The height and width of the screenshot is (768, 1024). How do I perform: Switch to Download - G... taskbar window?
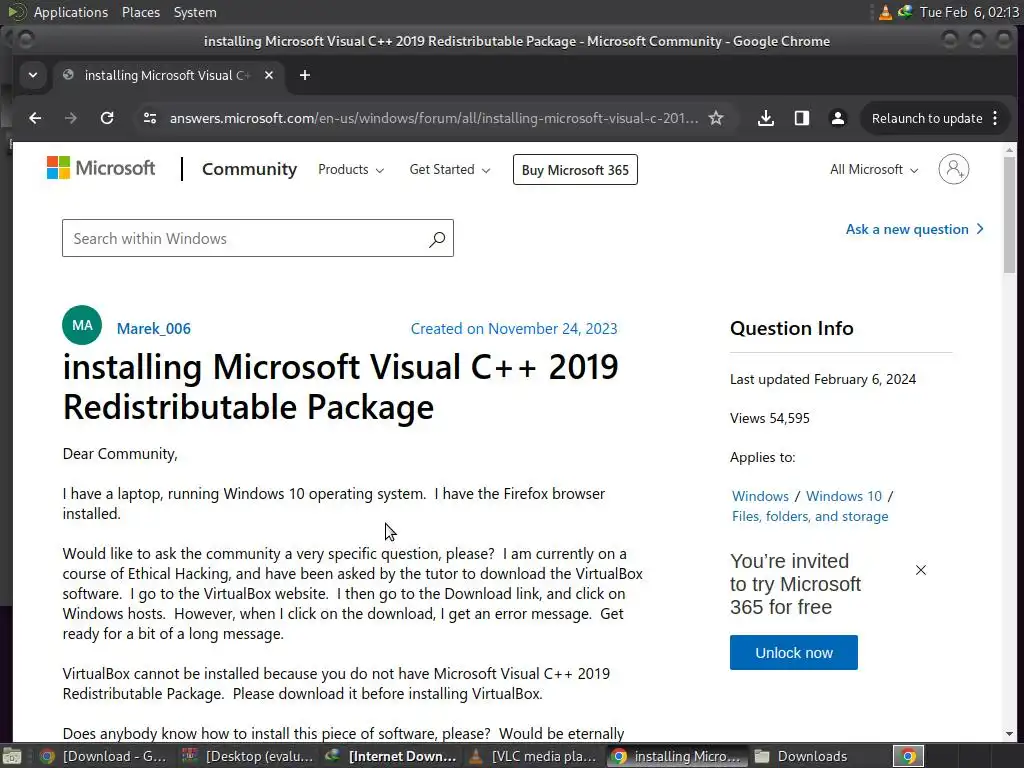[103, 756]
